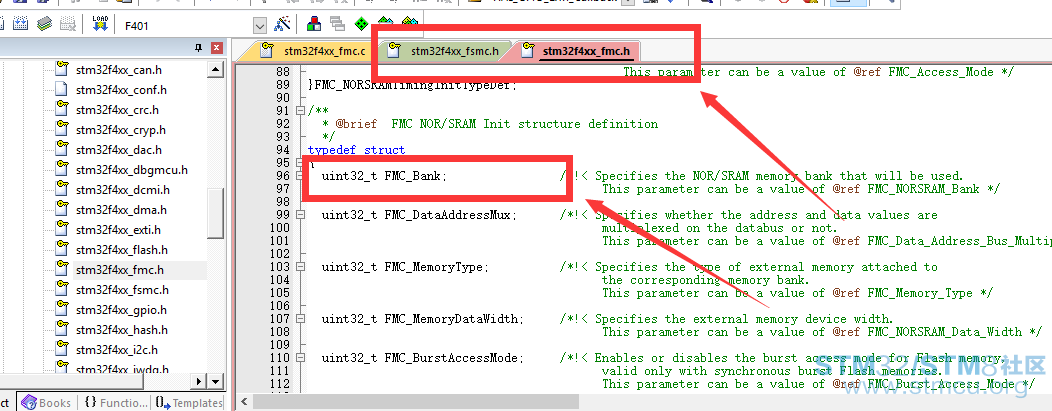Click the pin icon on Project panel

(199, 48)
